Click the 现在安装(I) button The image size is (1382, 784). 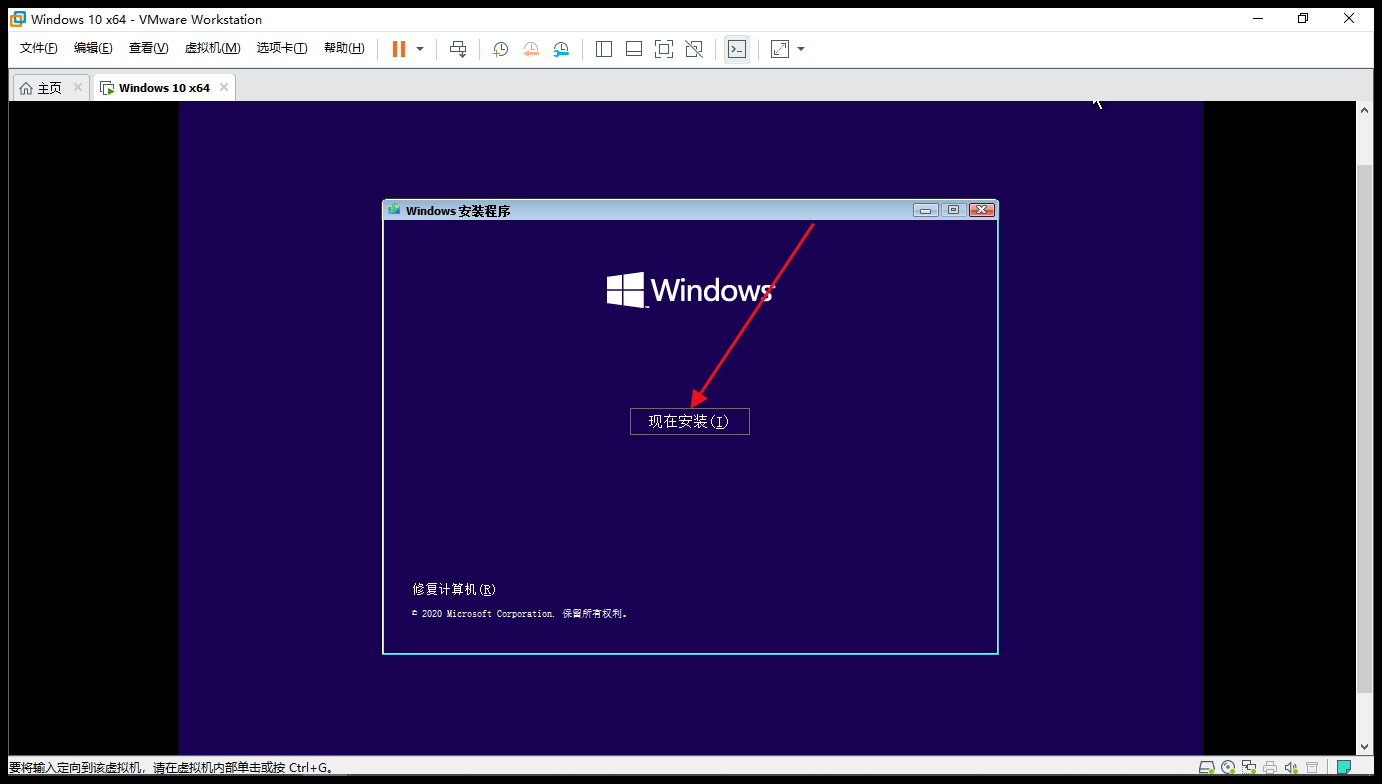coord(690,421)
